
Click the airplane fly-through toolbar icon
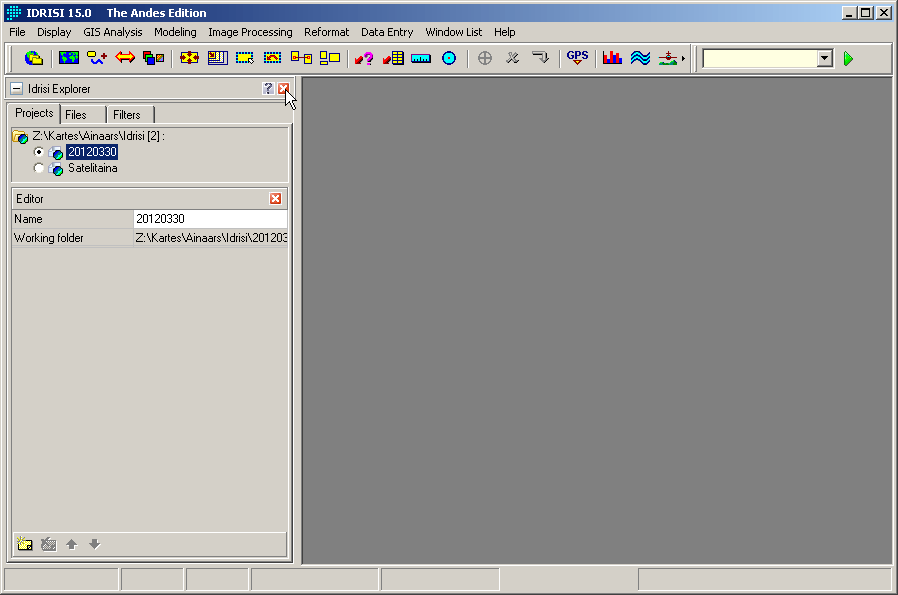668,58
